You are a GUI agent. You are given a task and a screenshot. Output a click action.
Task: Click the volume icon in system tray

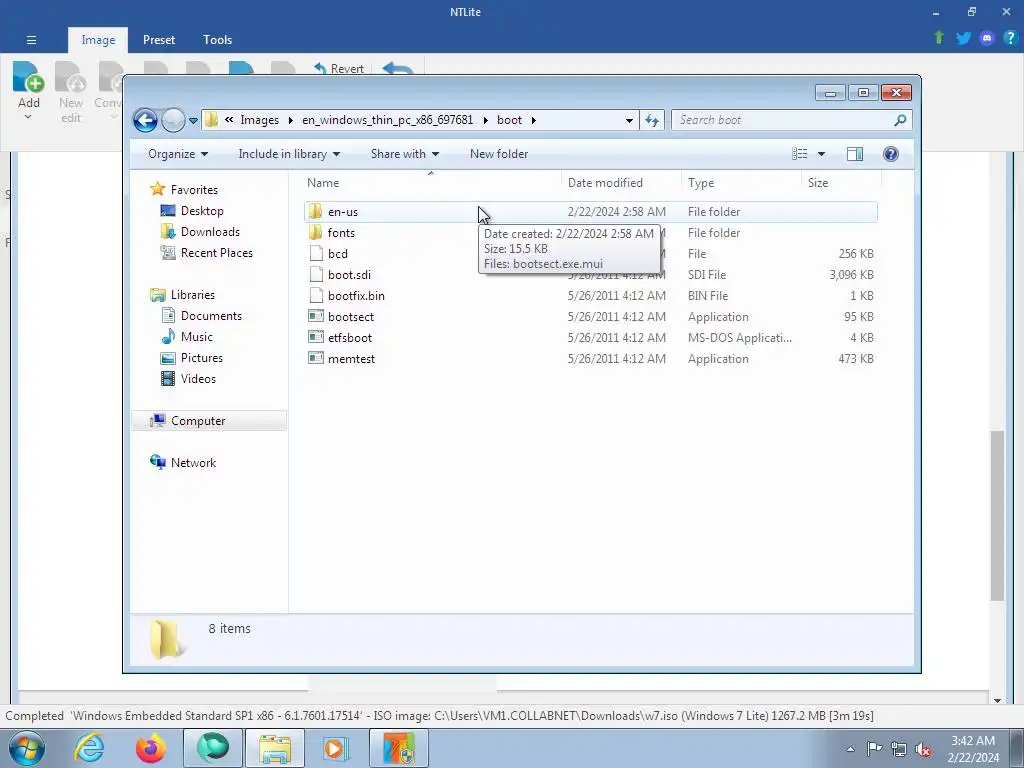pos(923,749)
